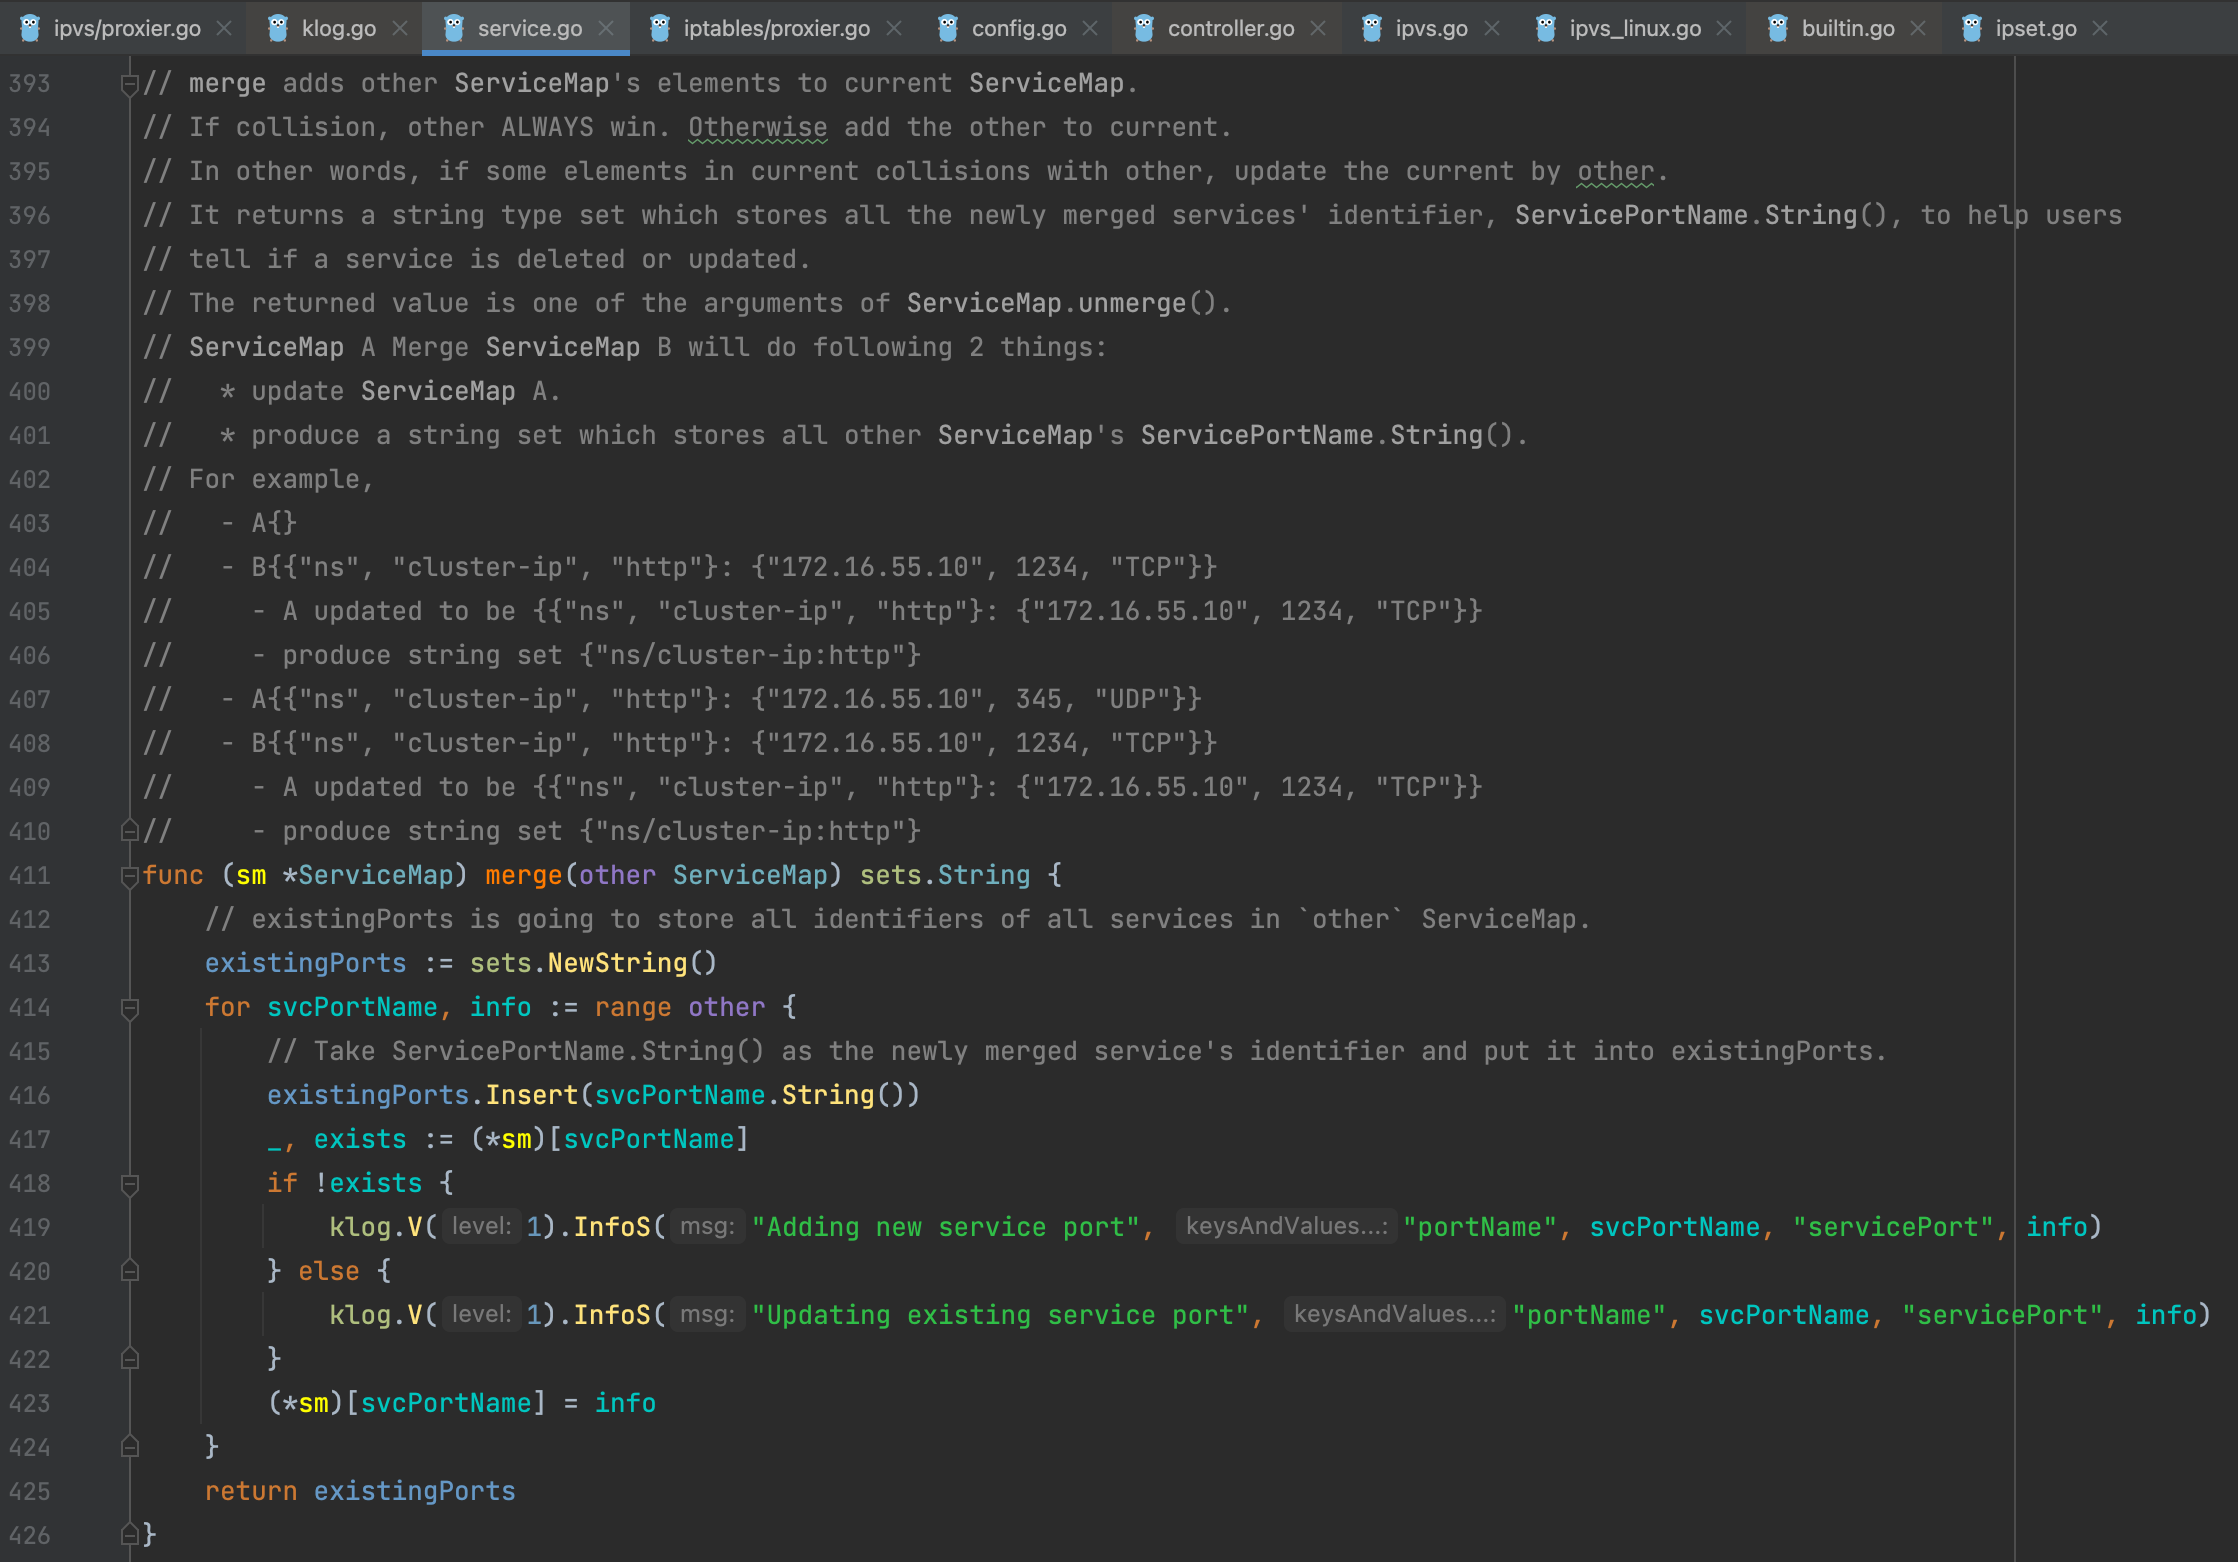Switch to the ipvs/proxier.go tab

click(127, 28)
